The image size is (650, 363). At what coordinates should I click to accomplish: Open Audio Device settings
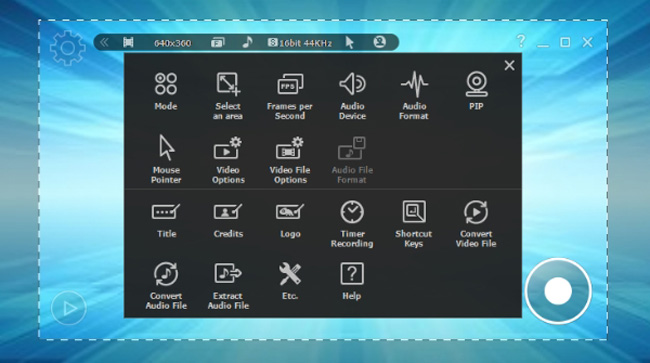point(352,96)
